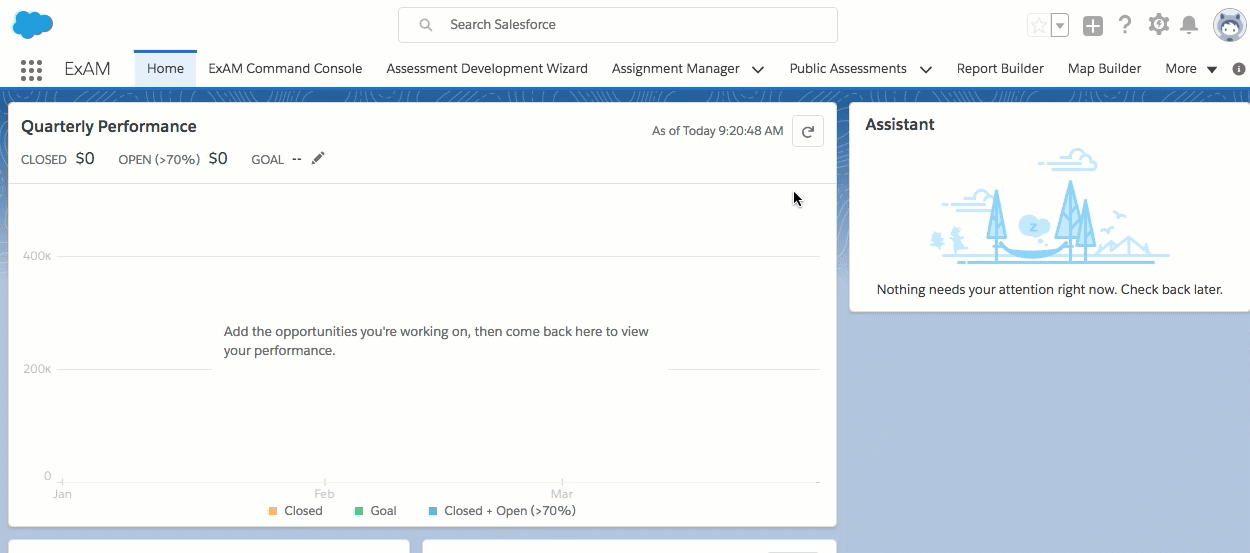The height and width of the screenshot is (553, 1250).
Task: Expand Assignment Manager chevron menu
Action: 758,70
